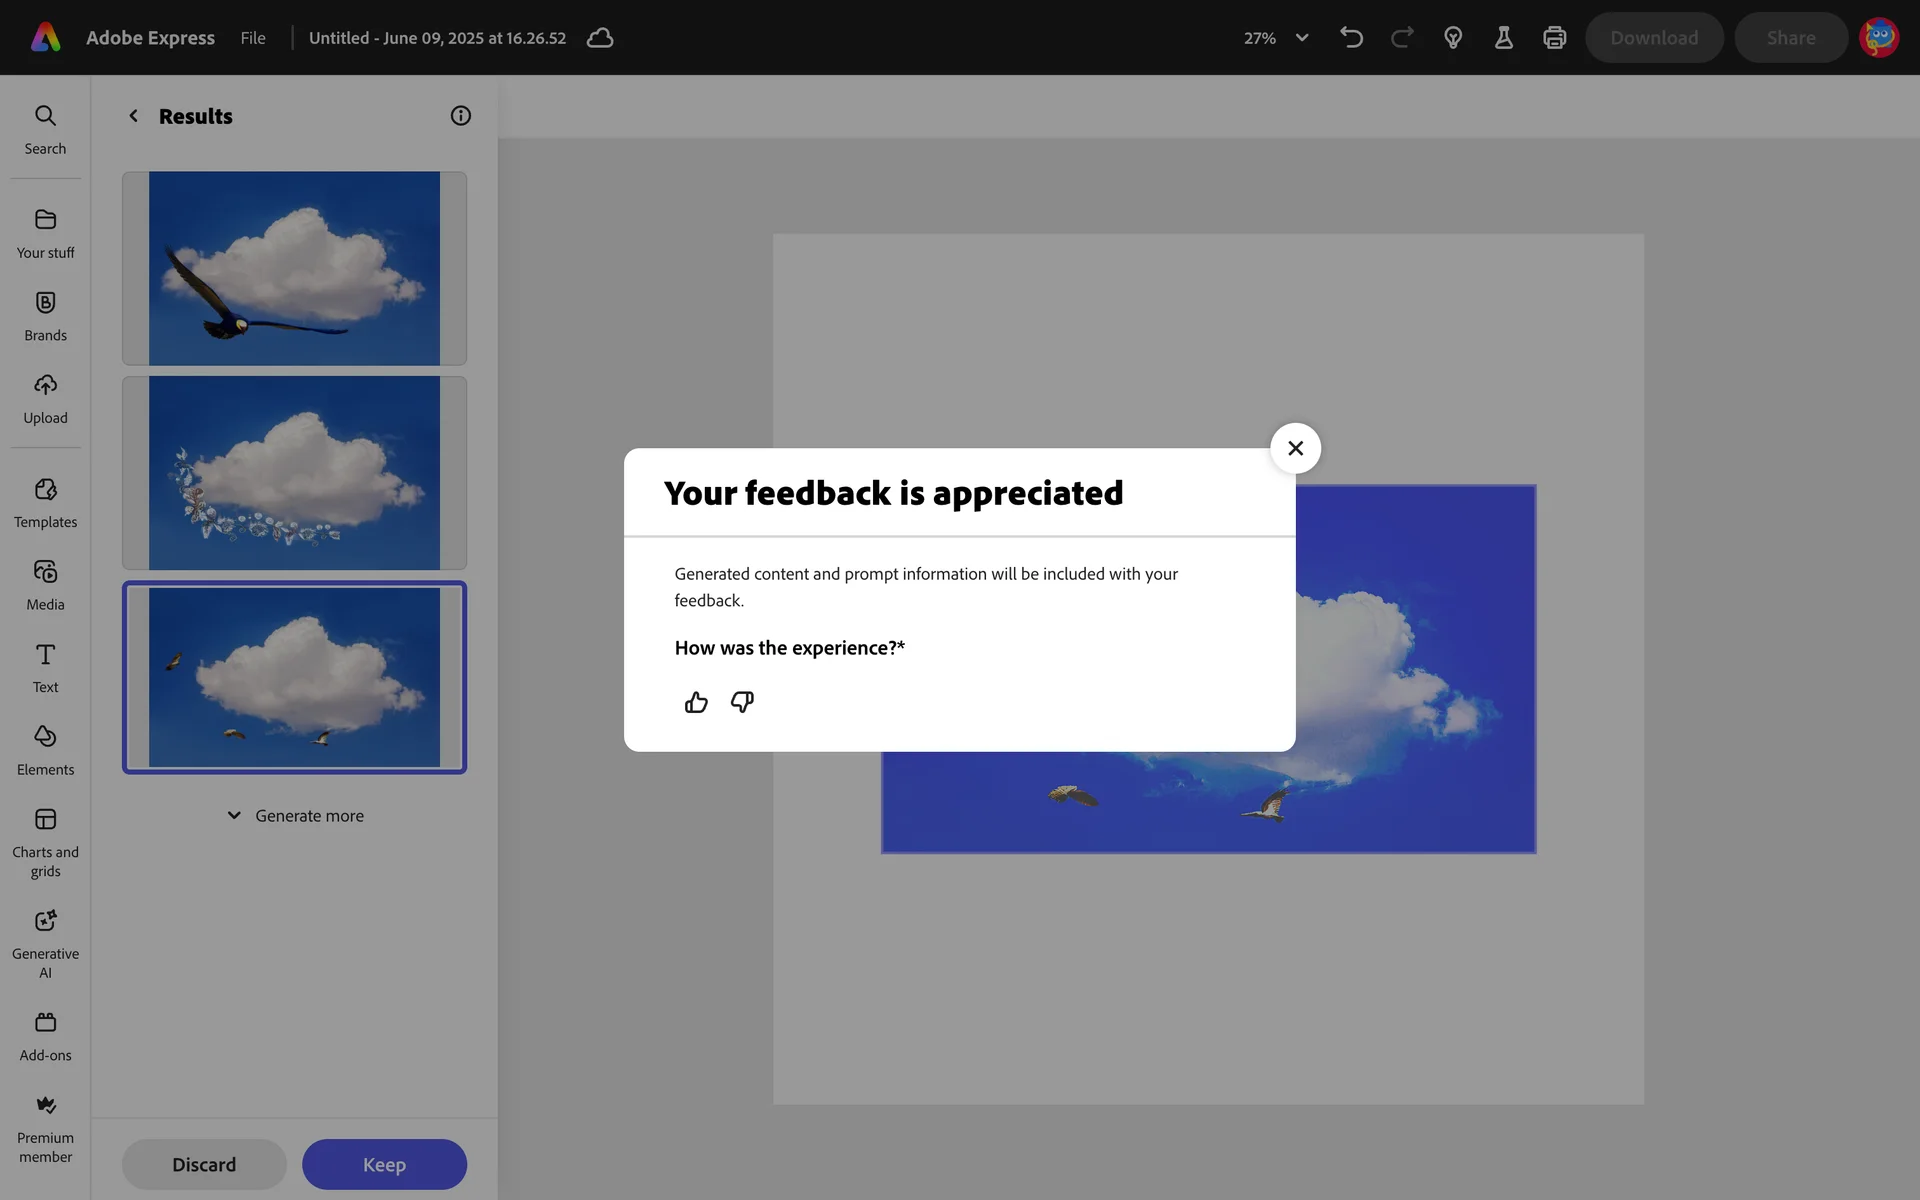Expand the Generate more option
This screenshot has height=1200, width=1920.
pos(295,816)
